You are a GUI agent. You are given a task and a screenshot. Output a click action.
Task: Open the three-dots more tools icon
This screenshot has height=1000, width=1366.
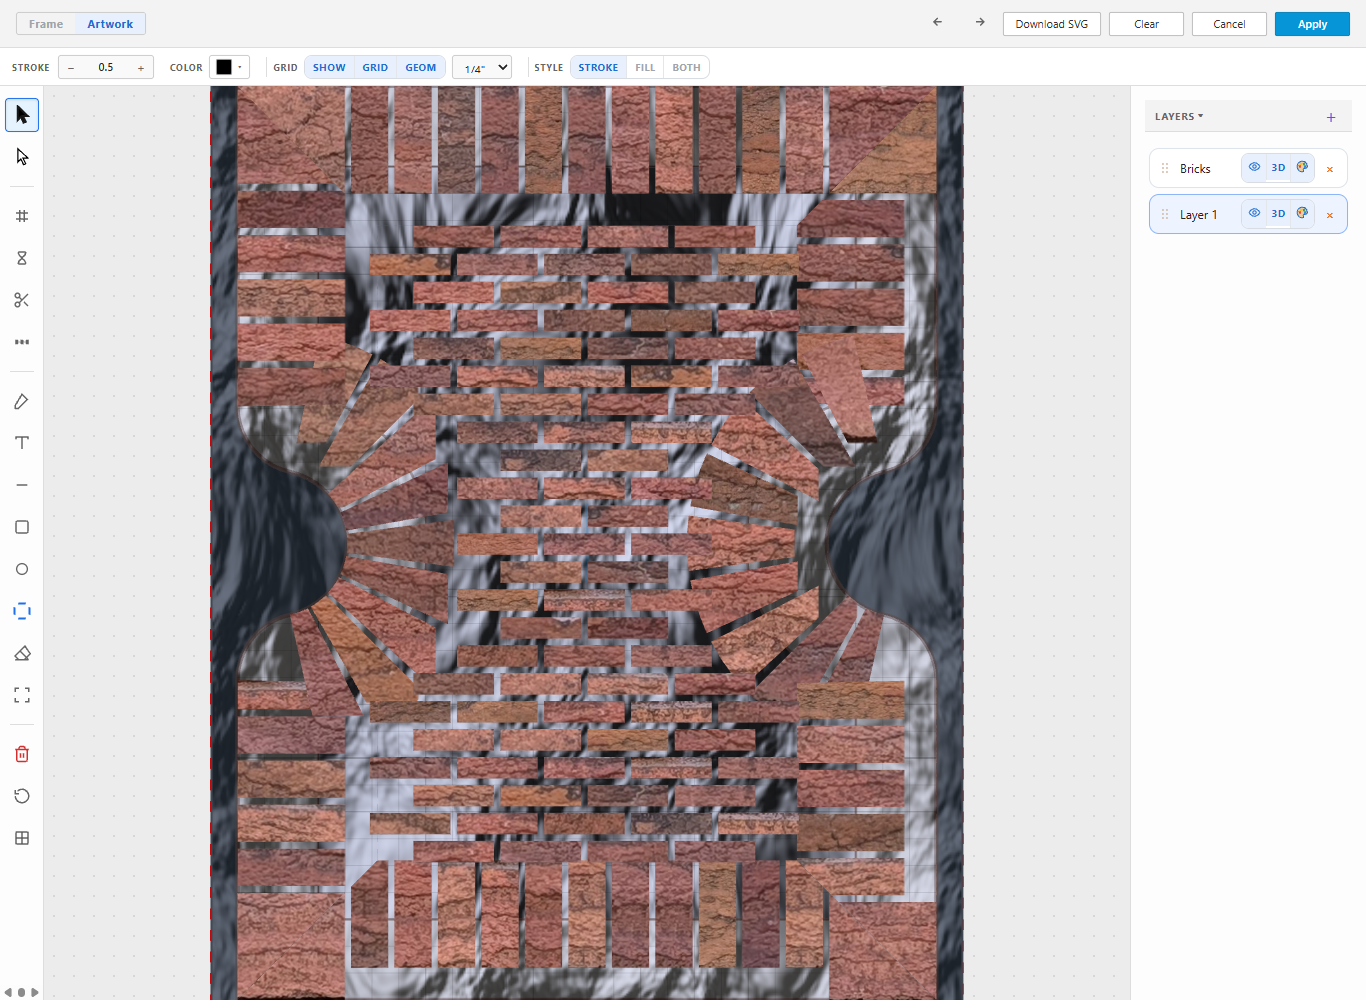pyautogui.click(x=22, y=342)
